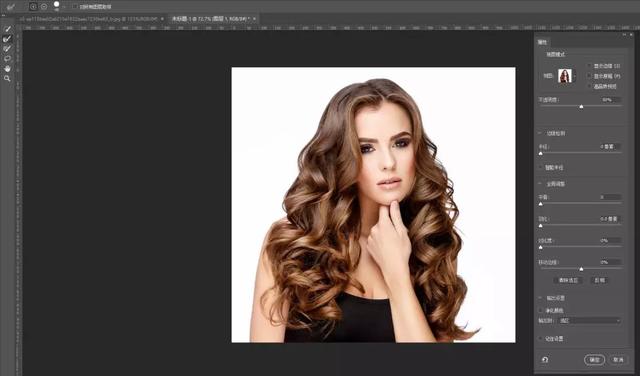Select the Quick Selection tool
This screenshot has width=640, height=376.
point(7,29)
